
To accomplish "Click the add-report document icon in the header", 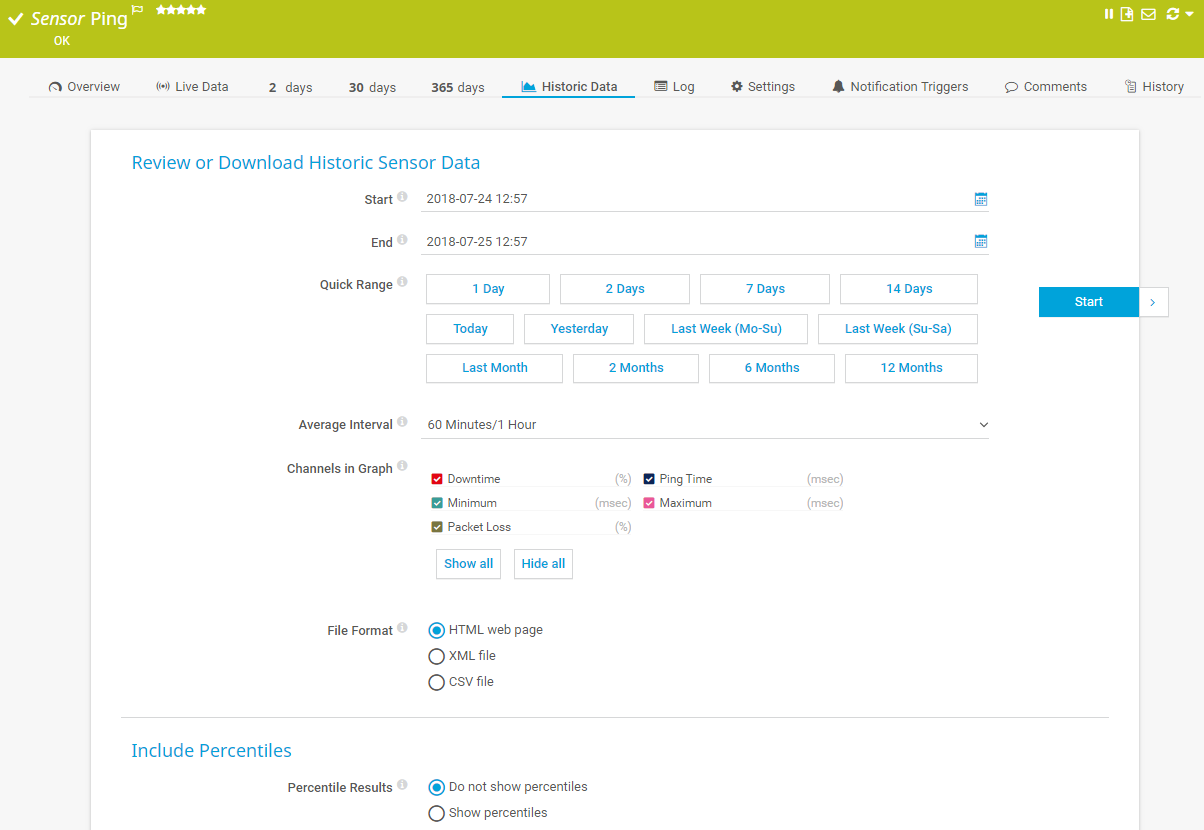I will (x=1127, y=14).
